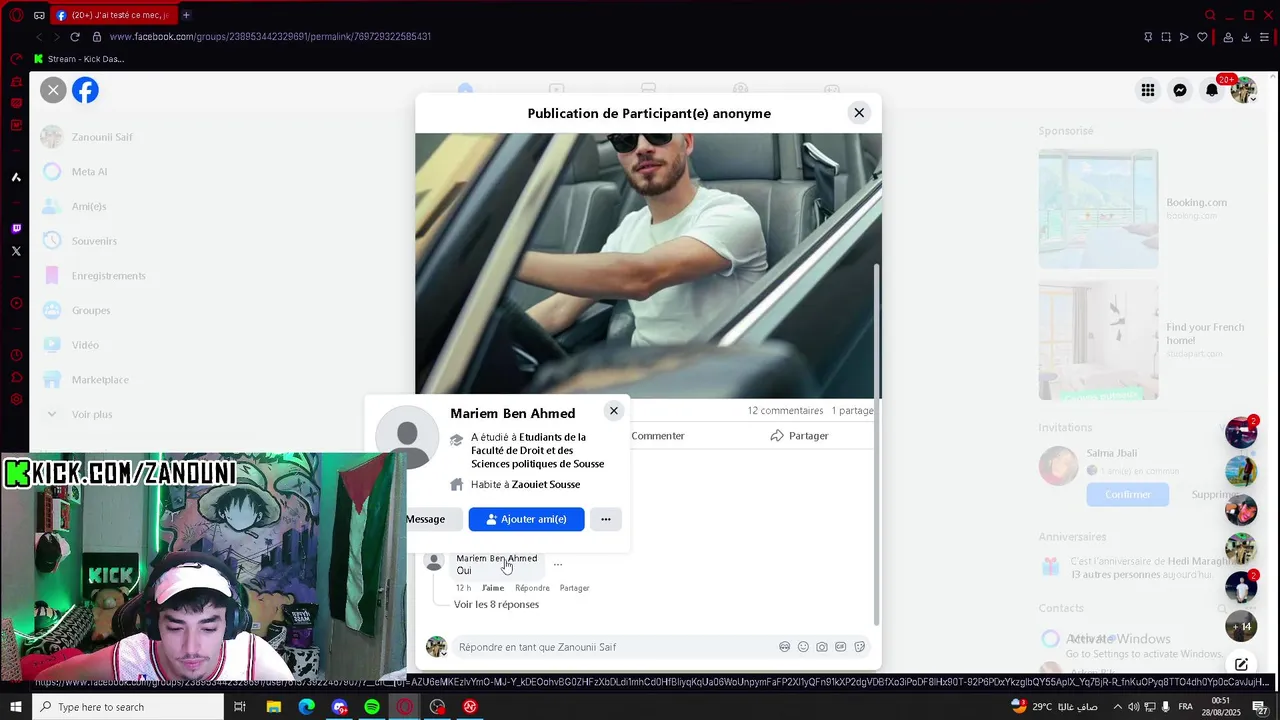Viewport: 1280px width, 720px height.
Task: Dismiss the Mariem Ben Ahmed profile card
Action: coord(614,411)
